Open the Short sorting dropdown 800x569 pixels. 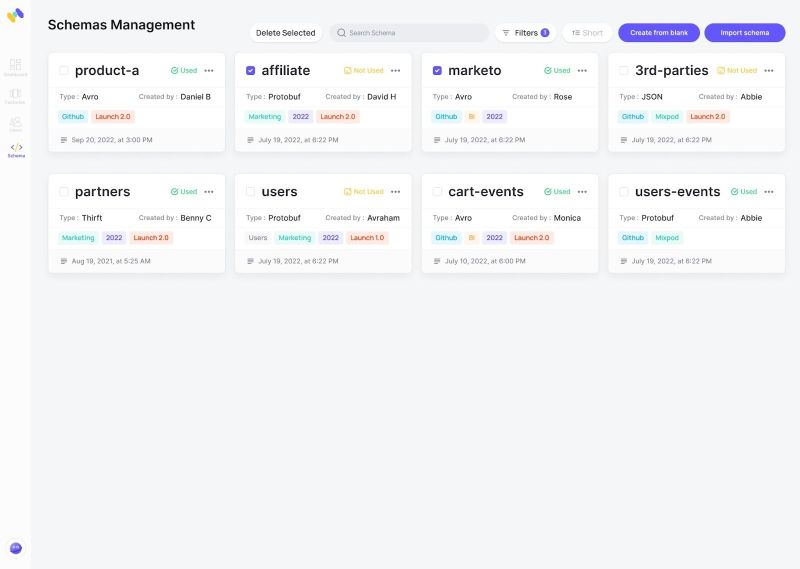[587, 33]
